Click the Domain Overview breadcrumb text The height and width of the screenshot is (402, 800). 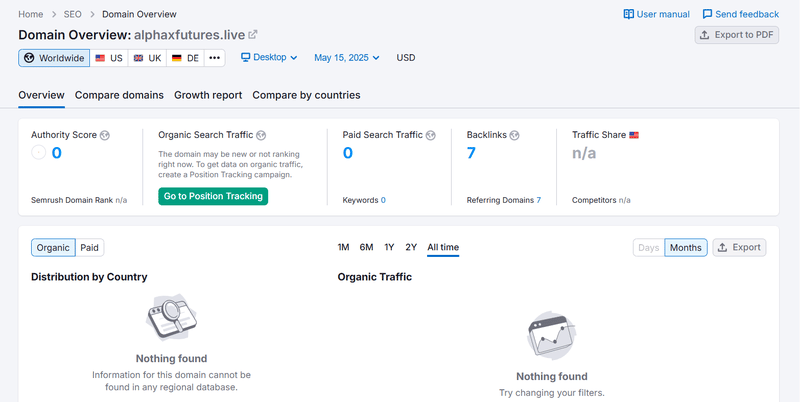(x=139, y=14)
